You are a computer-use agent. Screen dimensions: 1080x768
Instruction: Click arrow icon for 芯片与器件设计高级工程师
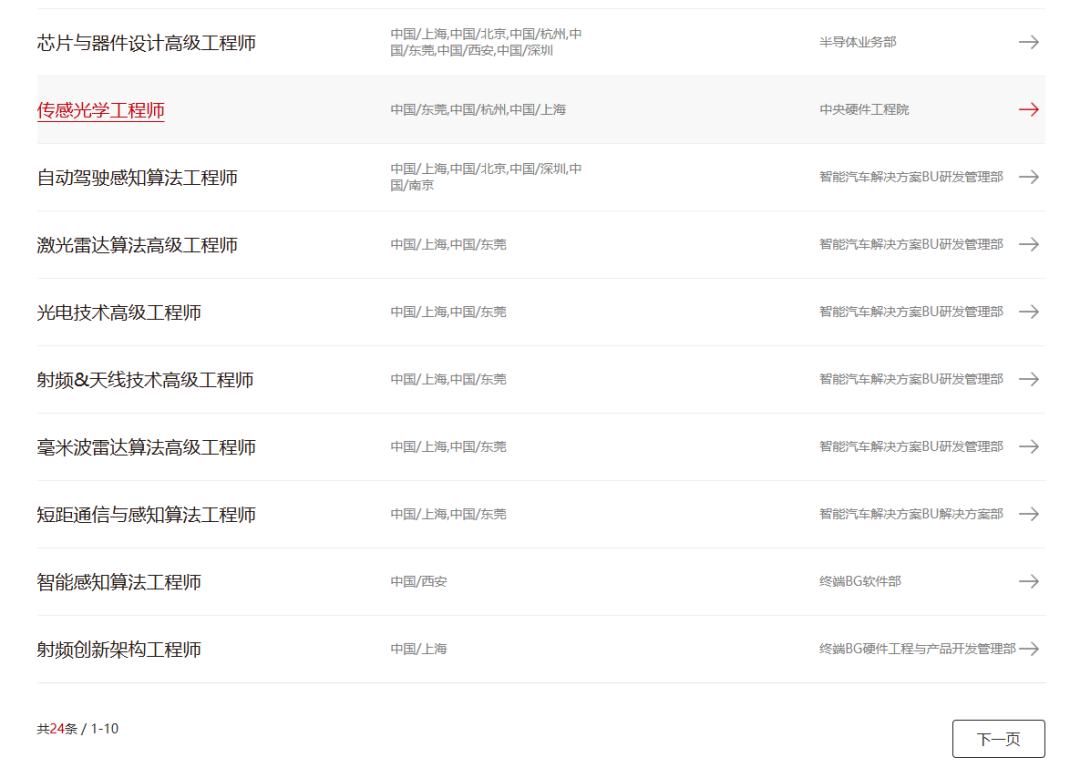coord(1029,42)
